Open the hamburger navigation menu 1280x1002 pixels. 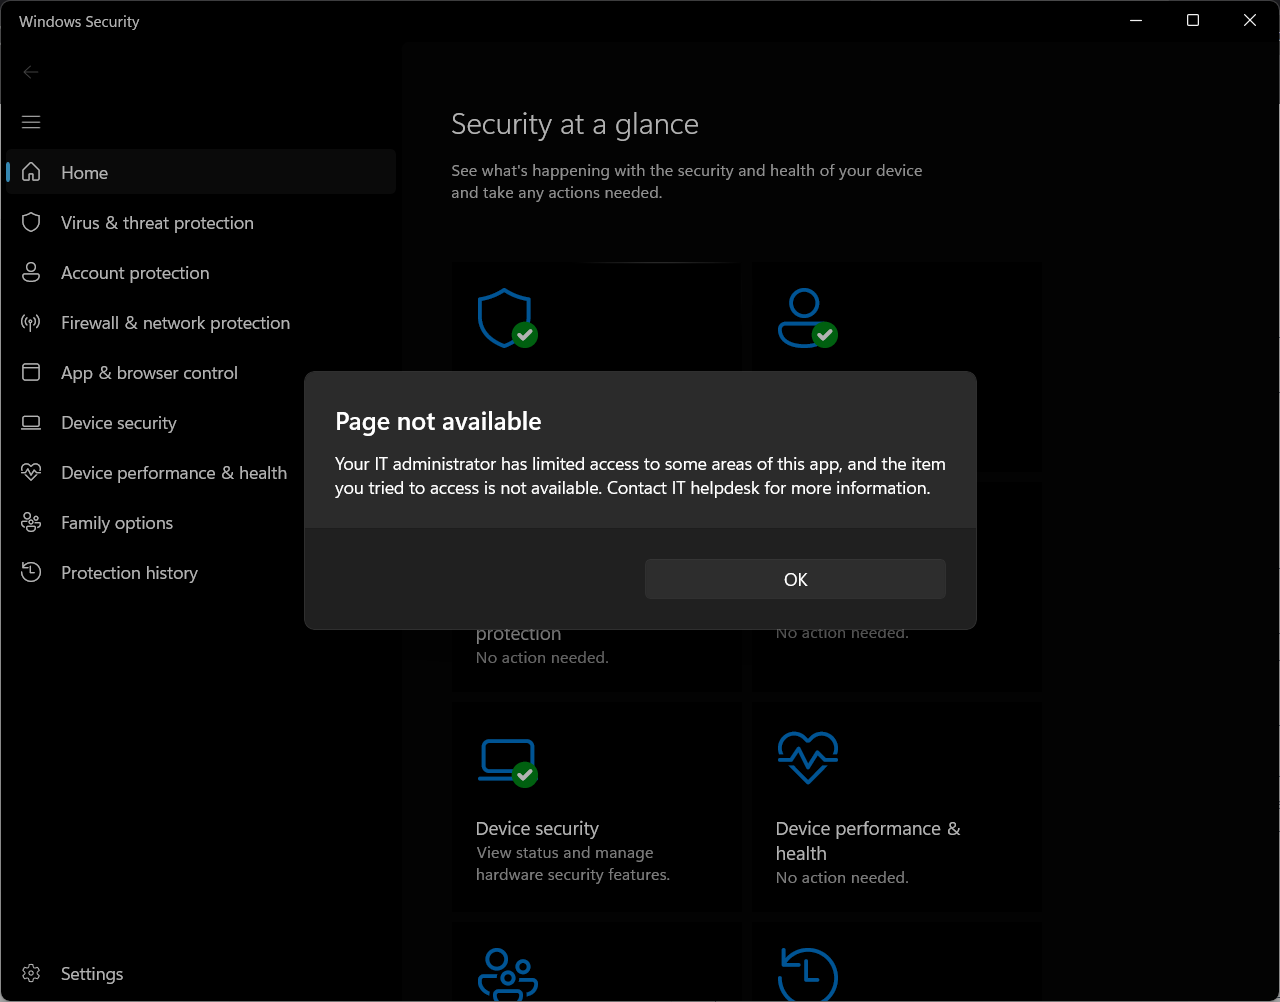click(31, 122)
